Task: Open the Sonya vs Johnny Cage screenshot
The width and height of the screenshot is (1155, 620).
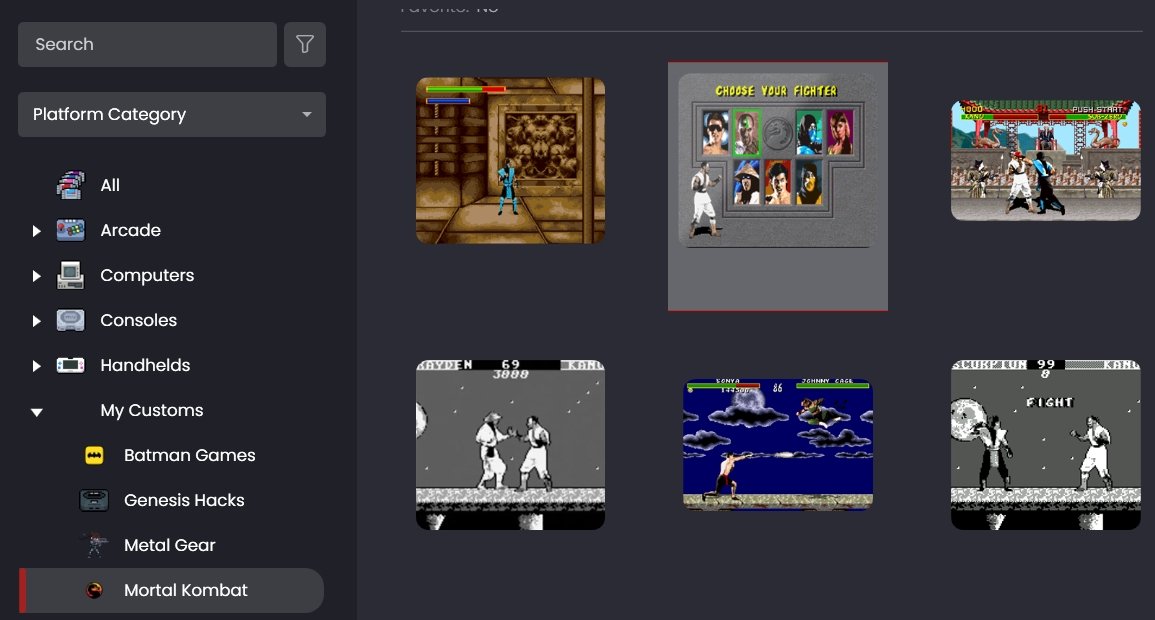Action: click(778, 445)
